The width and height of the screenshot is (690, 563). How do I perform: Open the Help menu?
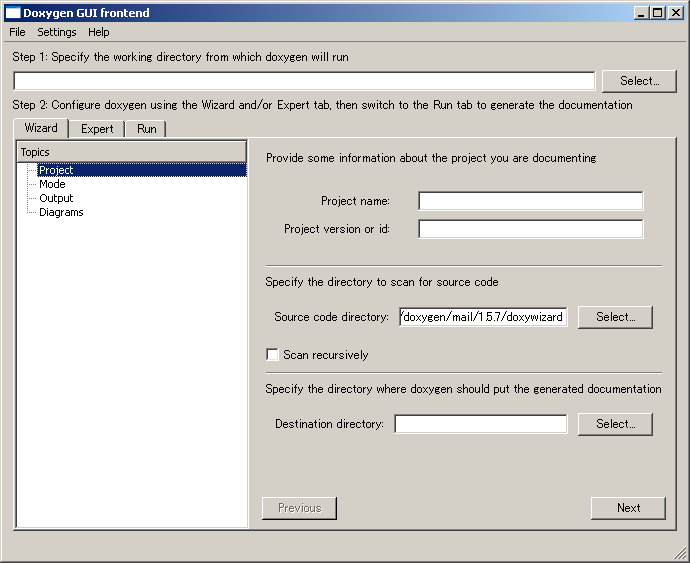[x=99, y=32]
